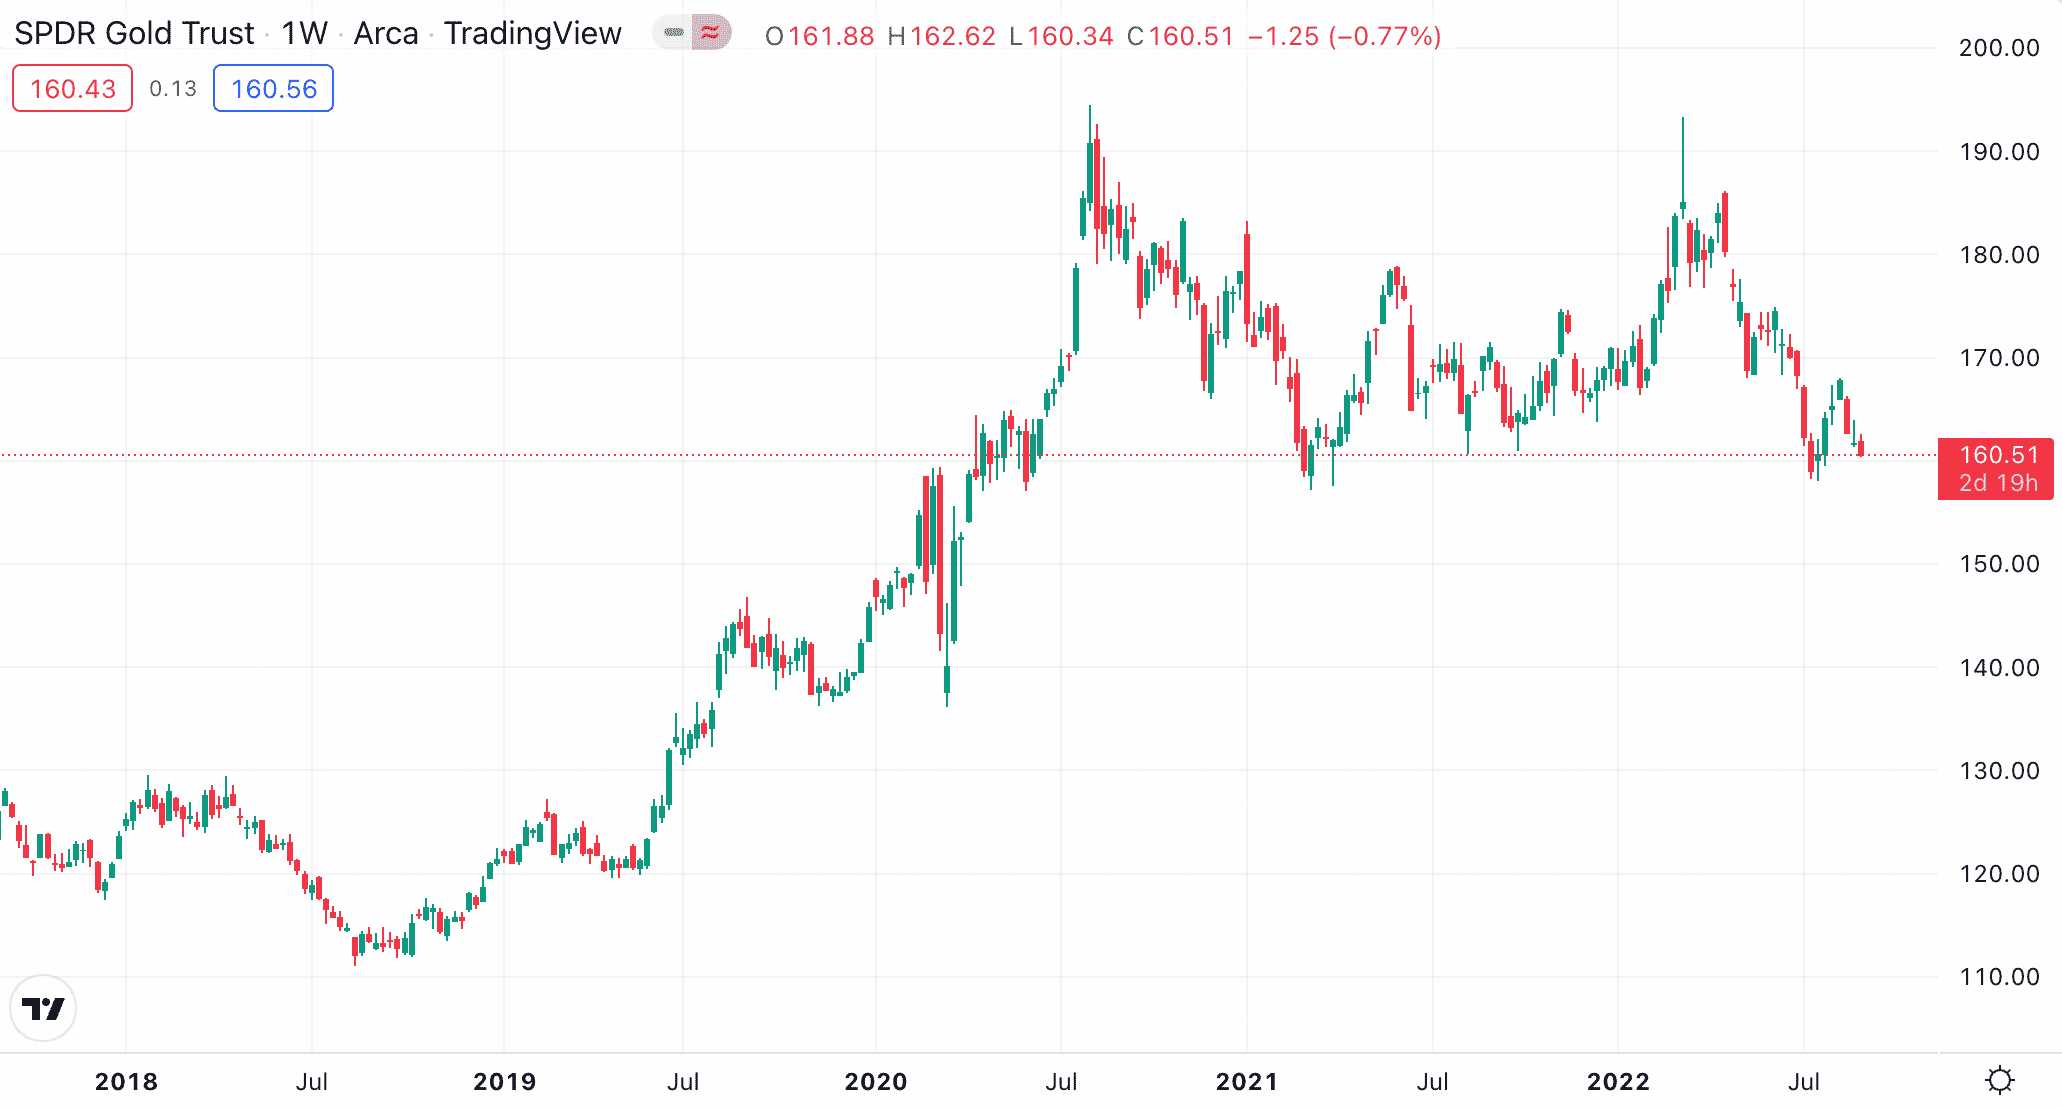This screenshot has width=2062, height=1108.
Task: Click the 2020 time axis label
Action: 876,1081
